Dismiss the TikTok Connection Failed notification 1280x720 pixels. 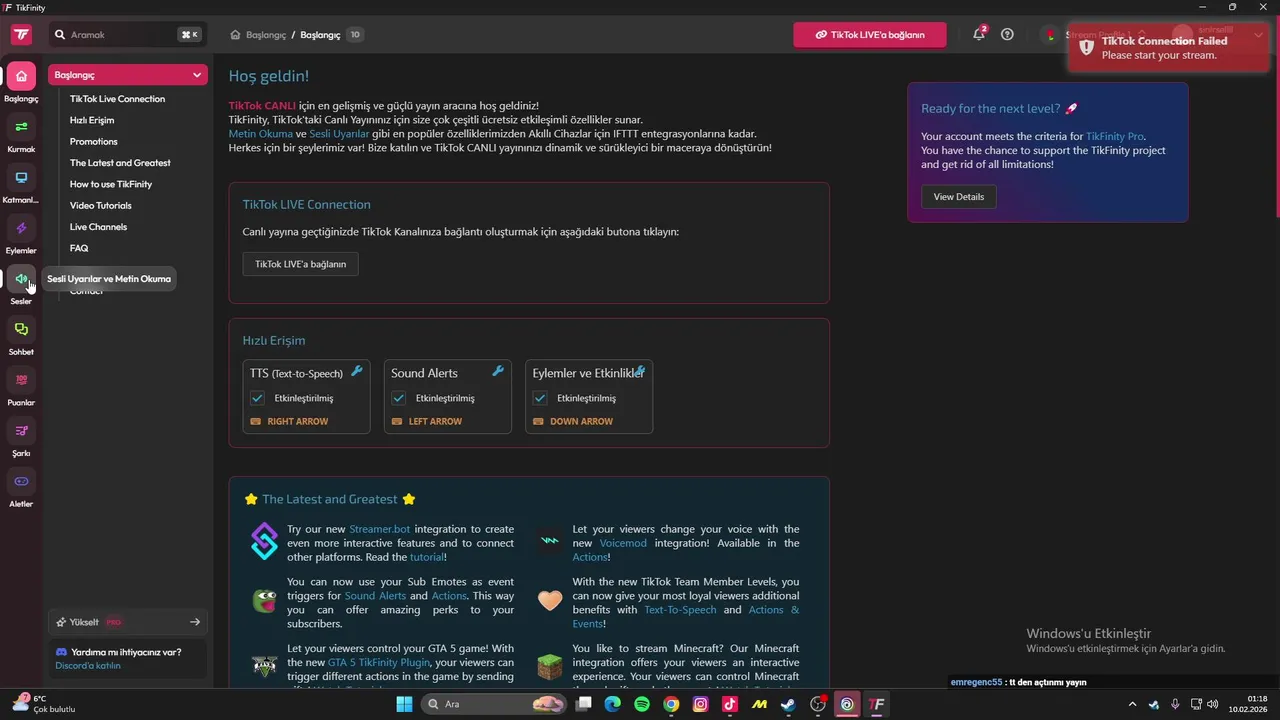tap(1168, 47)
